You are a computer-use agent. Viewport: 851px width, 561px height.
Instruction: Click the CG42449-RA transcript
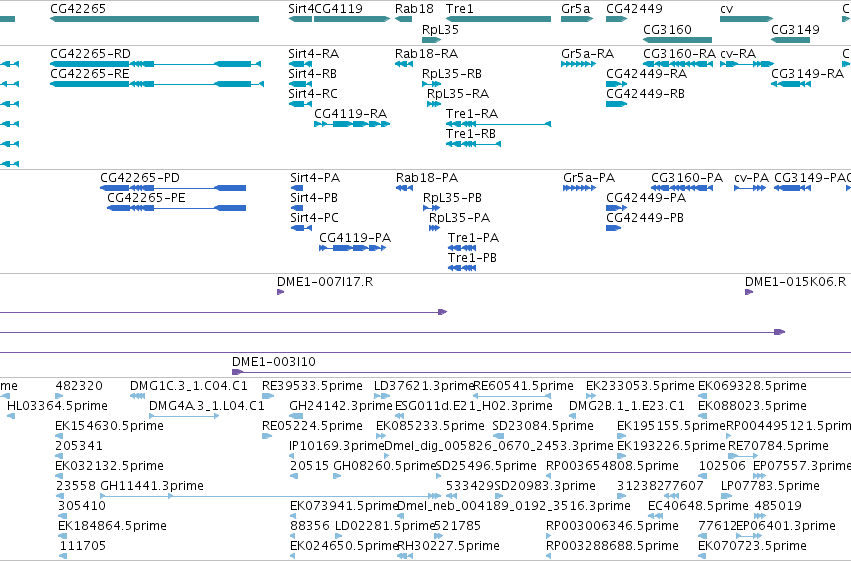[617, 84]
